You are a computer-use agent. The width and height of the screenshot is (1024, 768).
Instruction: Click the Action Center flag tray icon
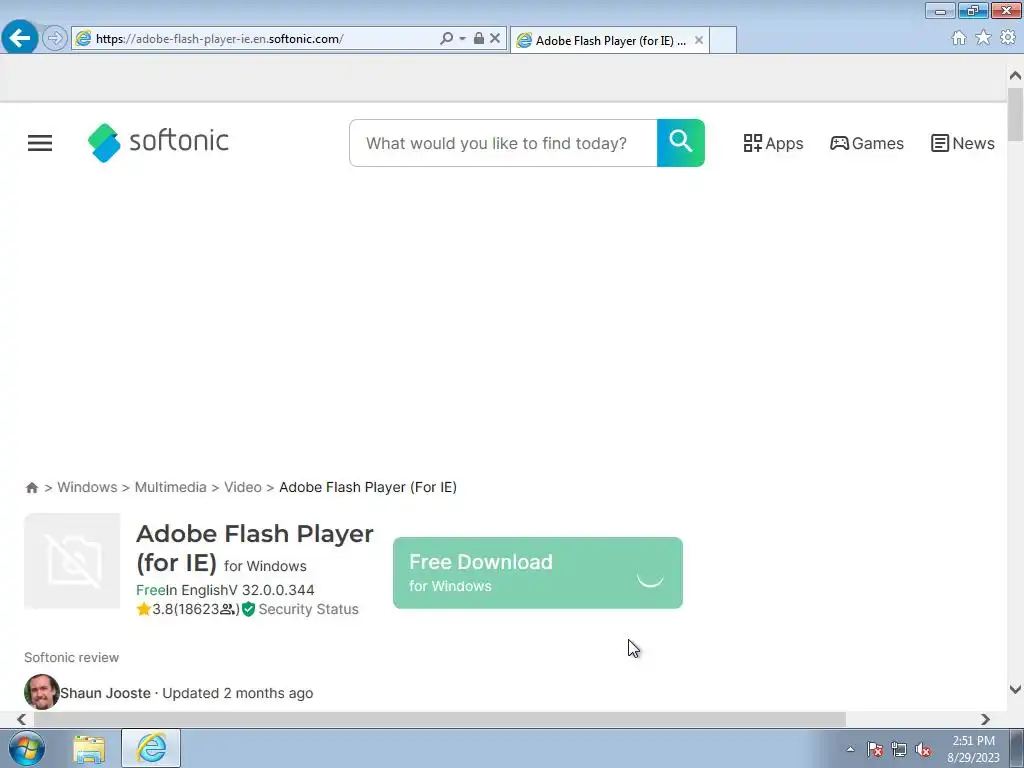[x=875, y=749]
